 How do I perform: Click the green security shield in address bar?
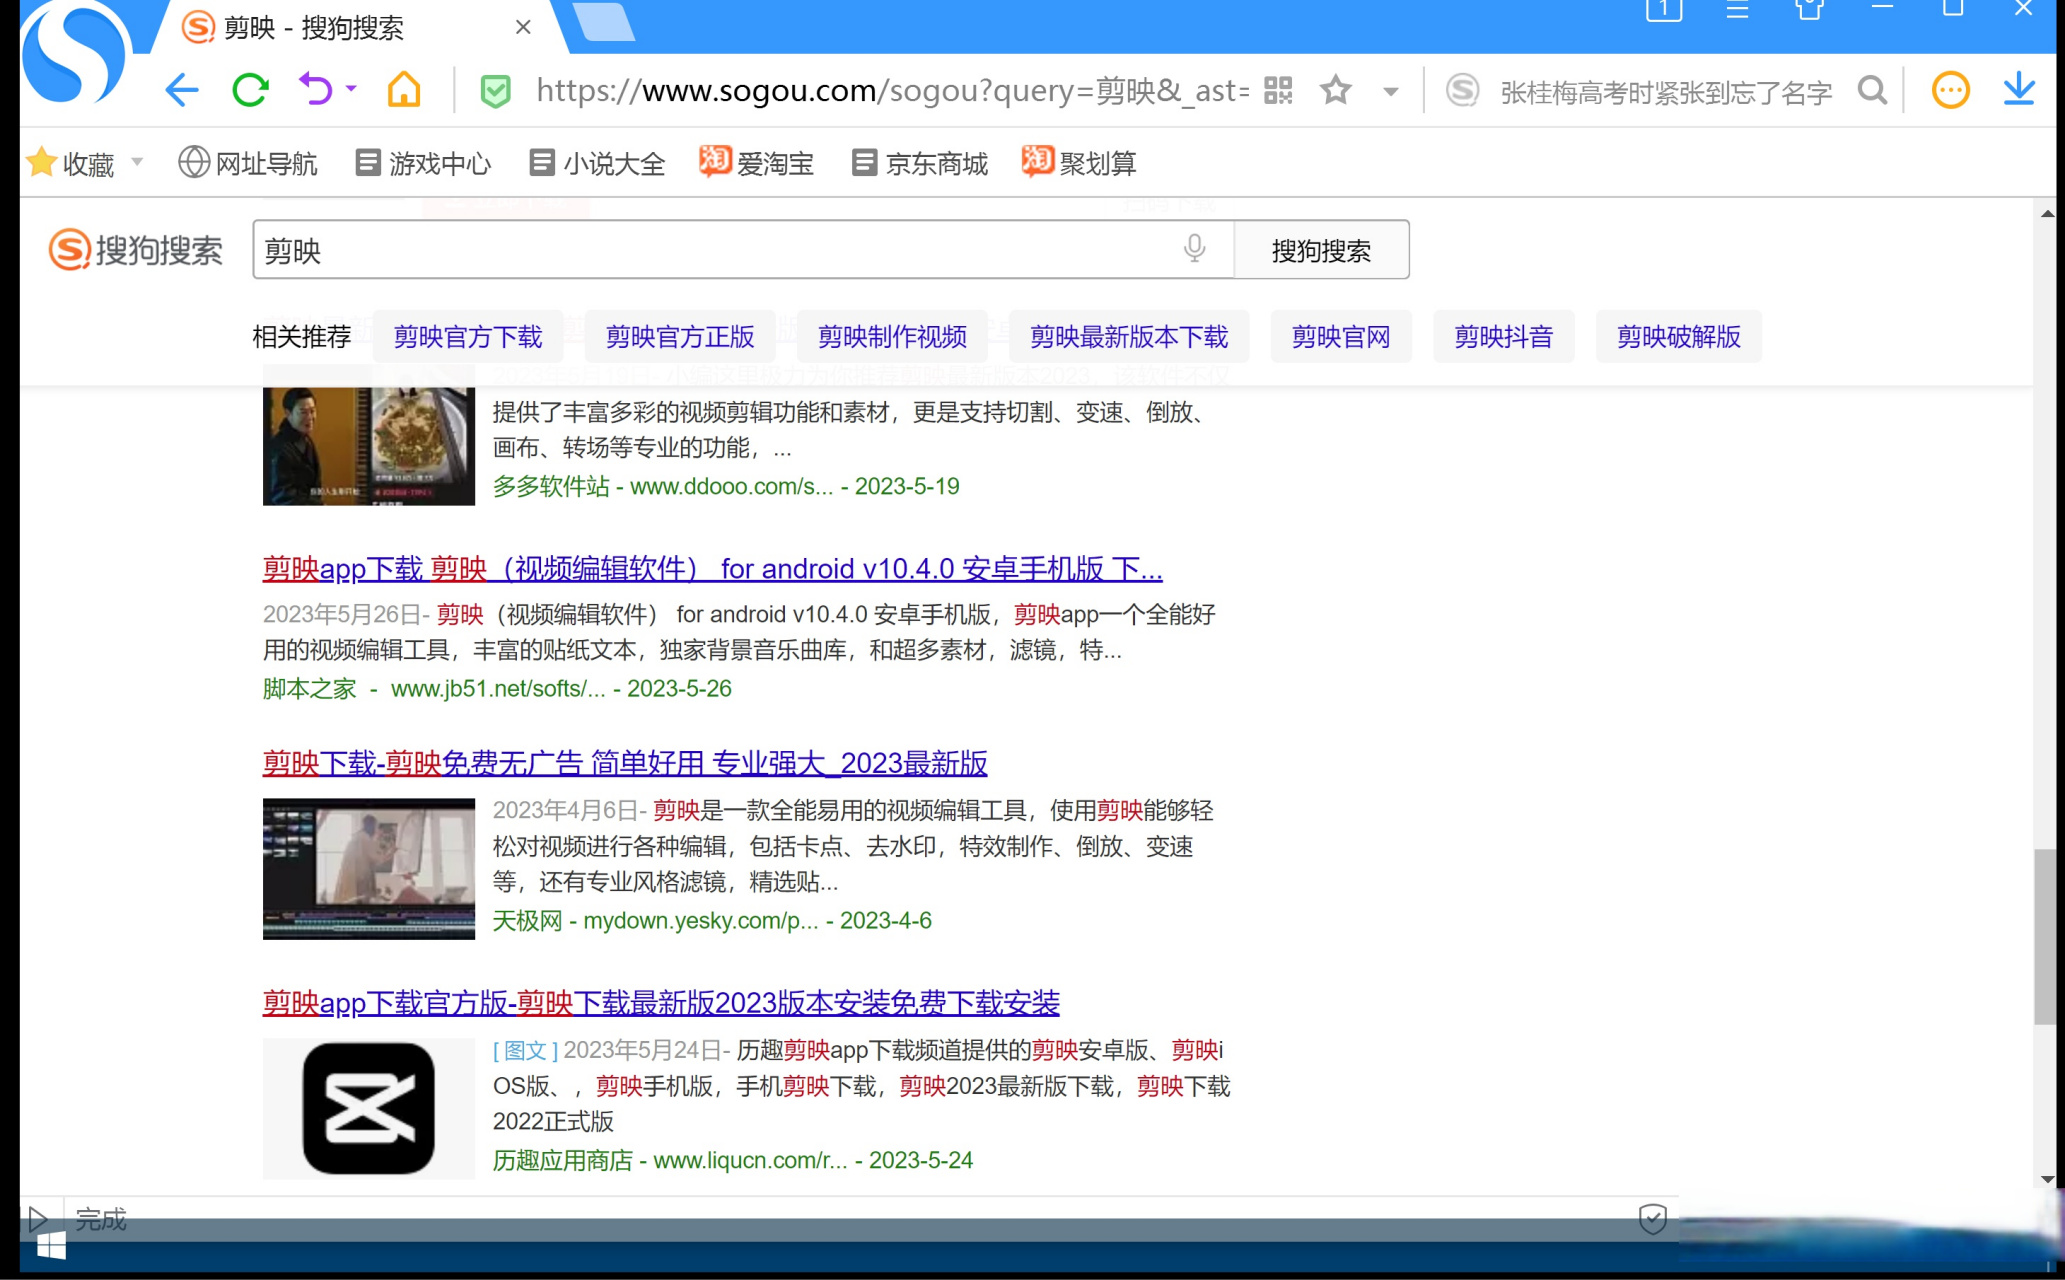pyautogui.click(x=495, y=92)
